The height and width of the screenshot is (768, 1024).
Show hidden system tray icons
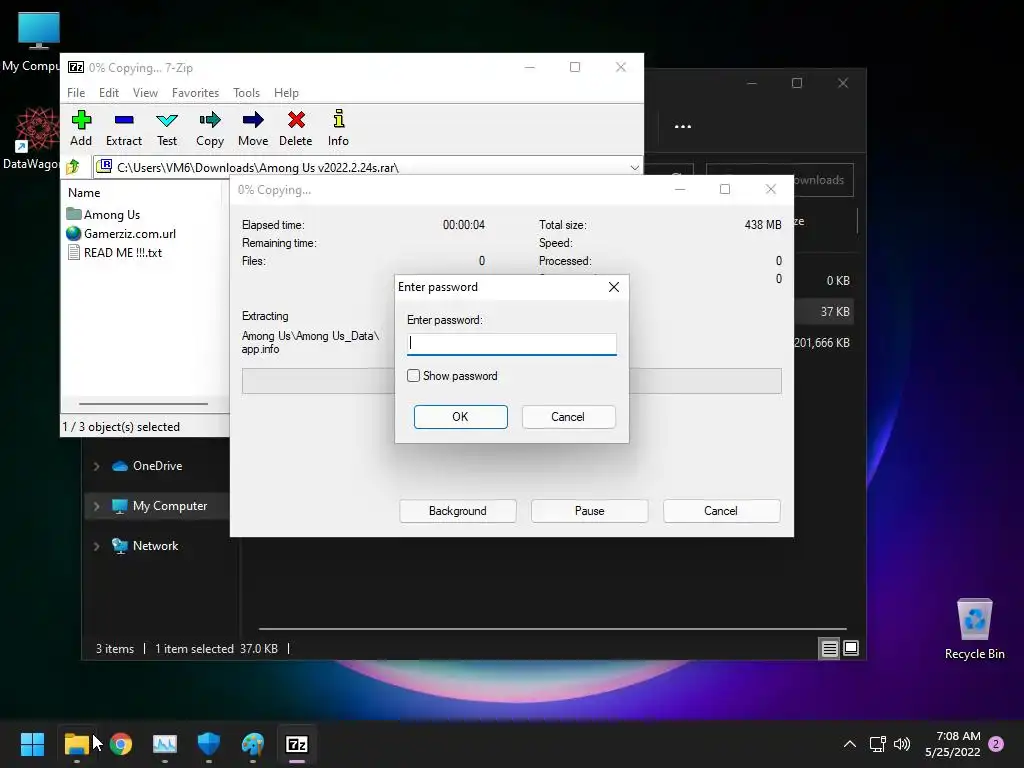click(850, 744)
